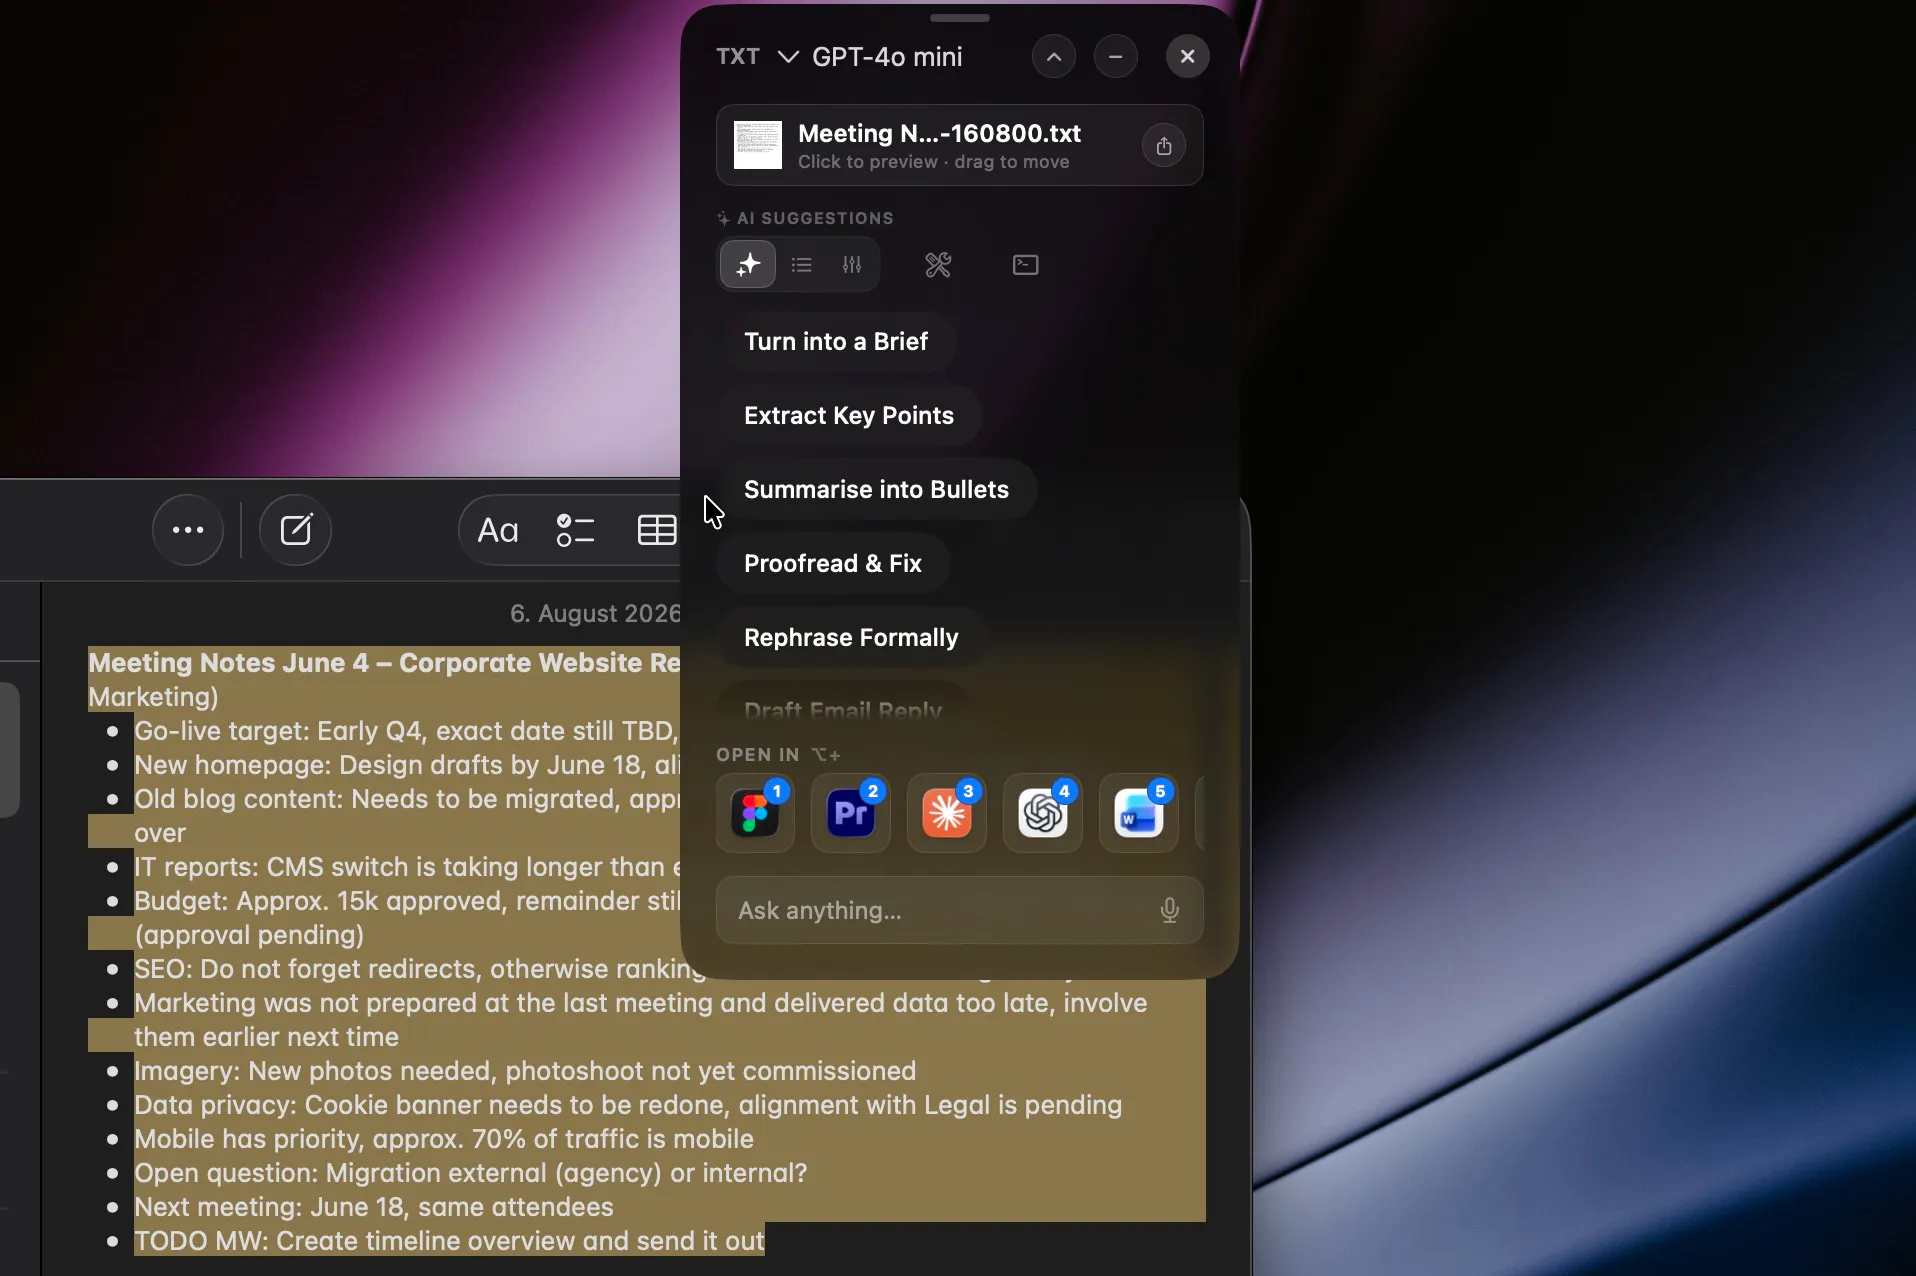This screenshot has height=1276, width=1916.
Task: Open the sliders adjustments icon
Action: 852,265
